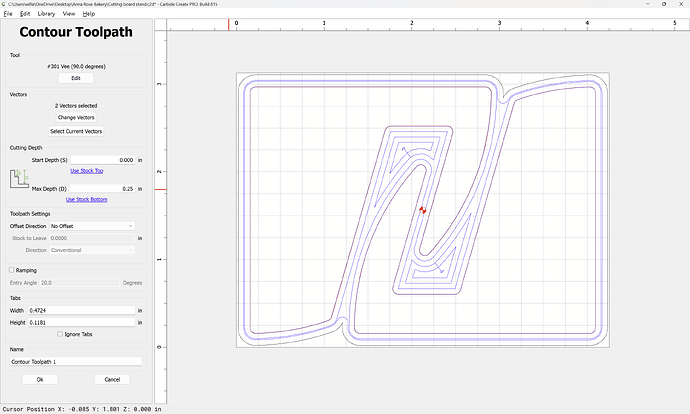Click the red origin marker on canvas

(x=422, y=210)
